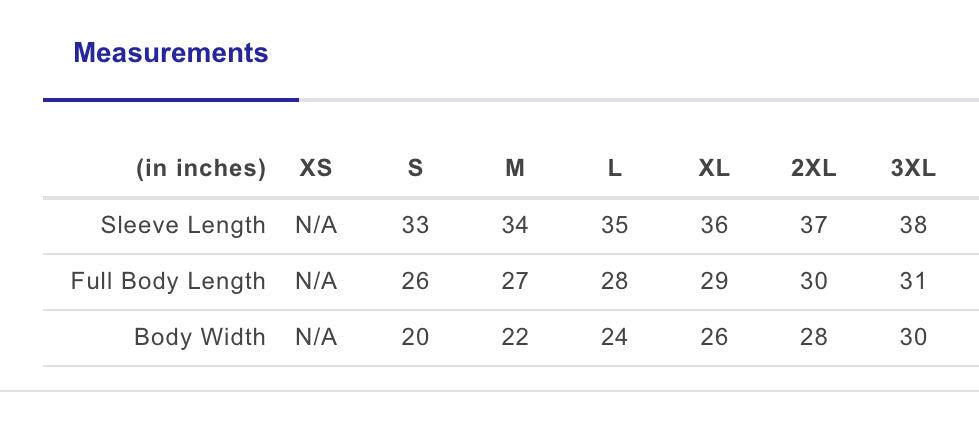The height and width of the screenshot is (426, 979).
Task: Select the XL size column header
Action: 714,169
